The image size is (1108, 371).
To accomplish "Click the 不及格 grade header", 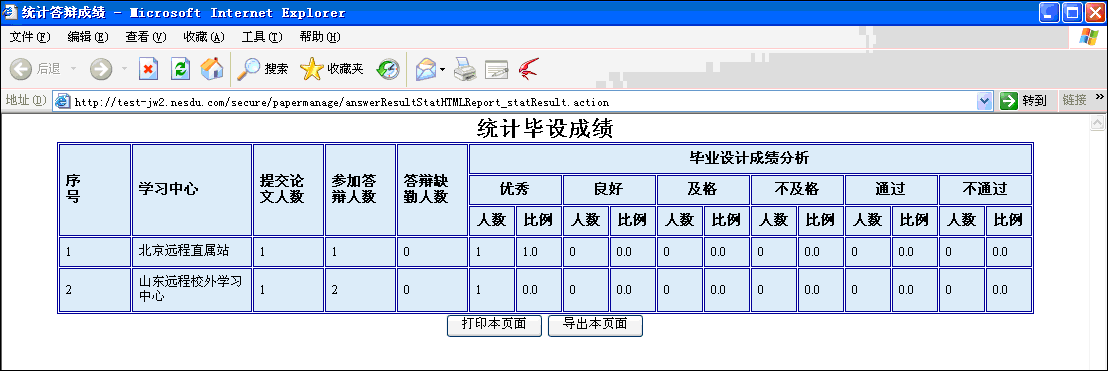I will pos(797,189).
